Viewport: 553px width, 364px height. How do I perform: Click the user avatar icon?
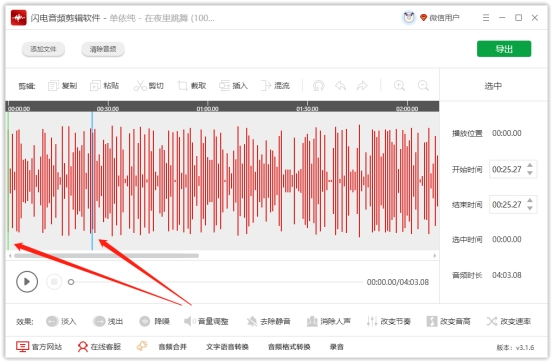(409, 18)
